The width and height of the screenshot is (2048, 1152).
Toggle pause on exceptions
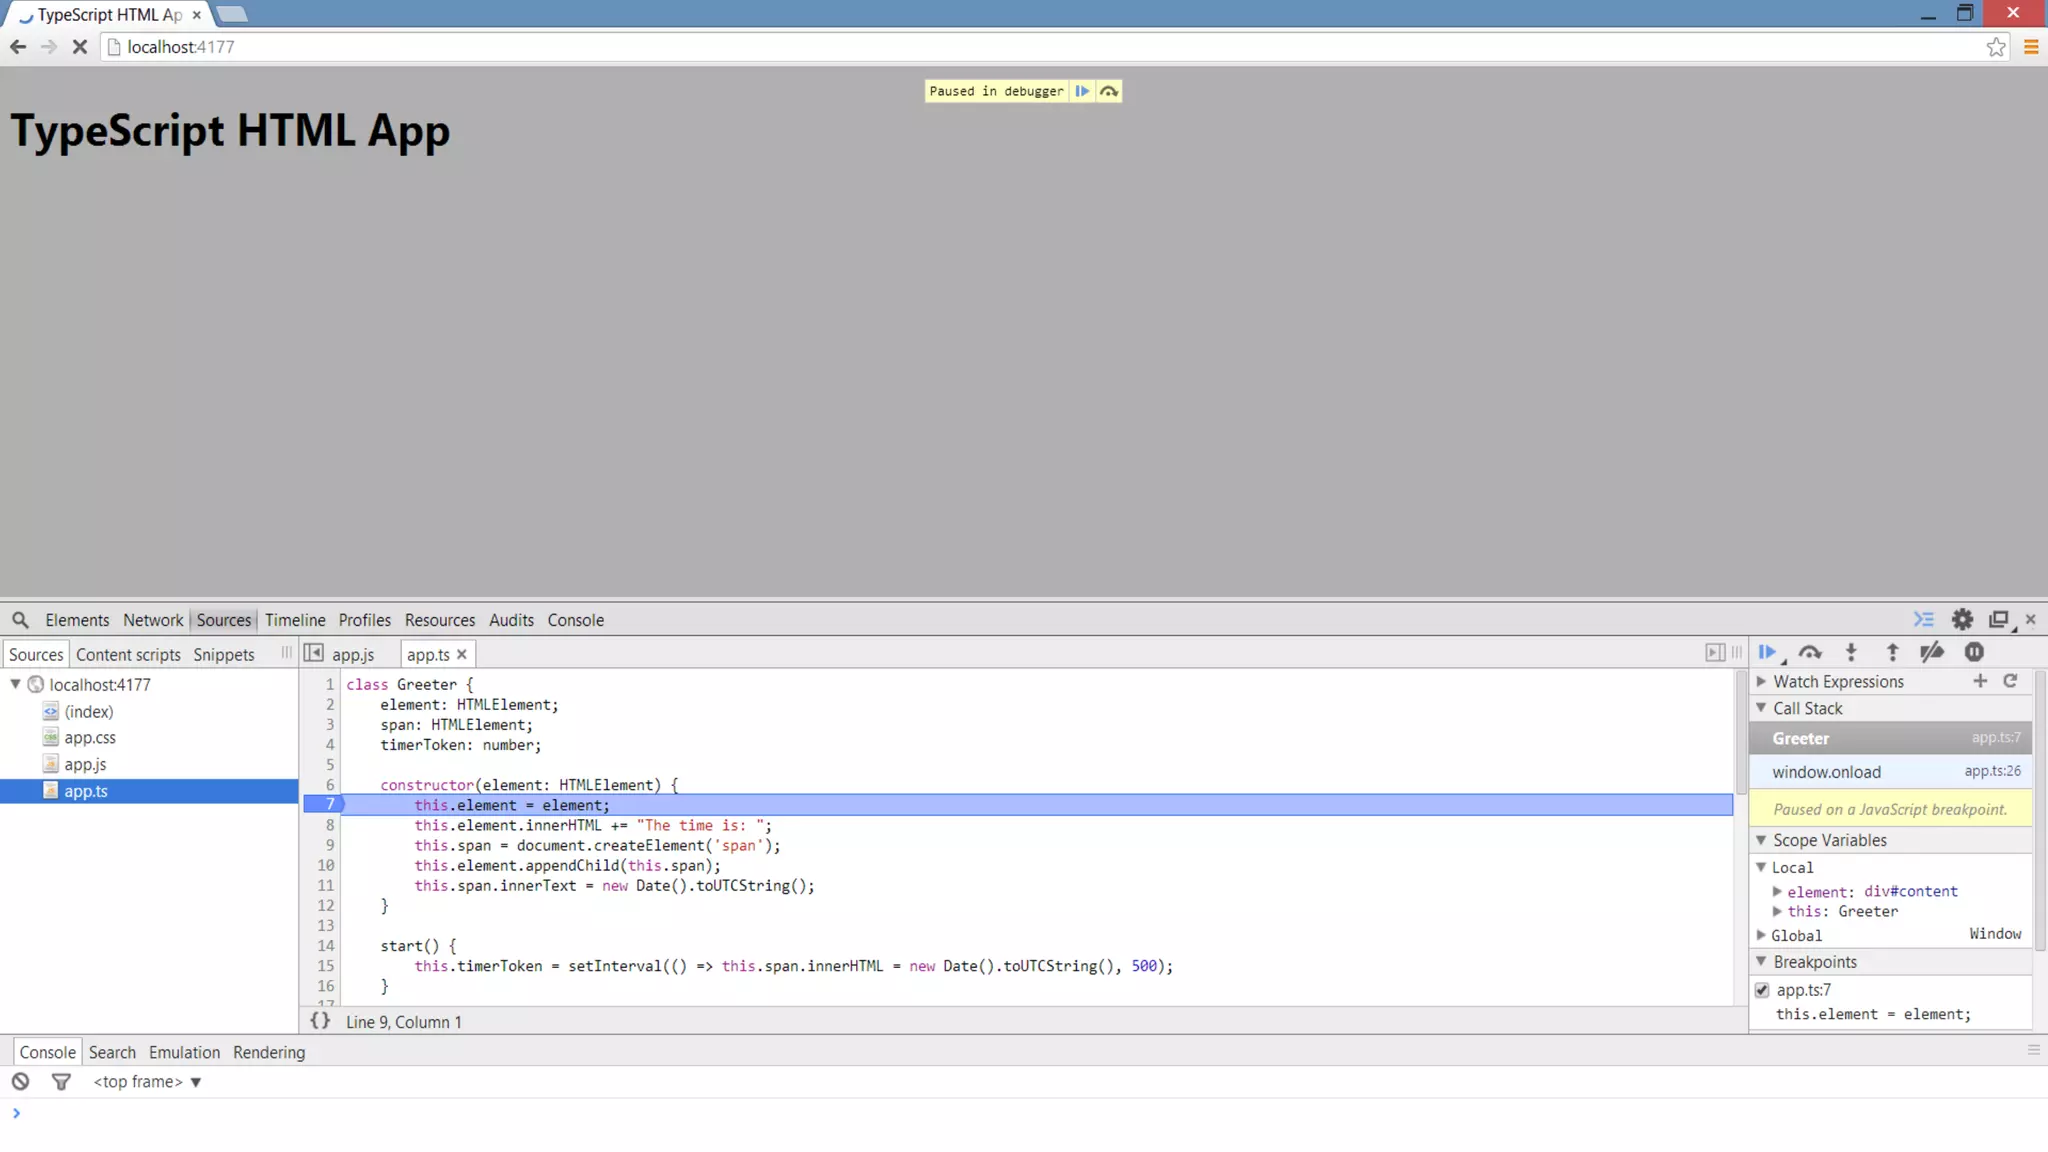click(1974, 652)
